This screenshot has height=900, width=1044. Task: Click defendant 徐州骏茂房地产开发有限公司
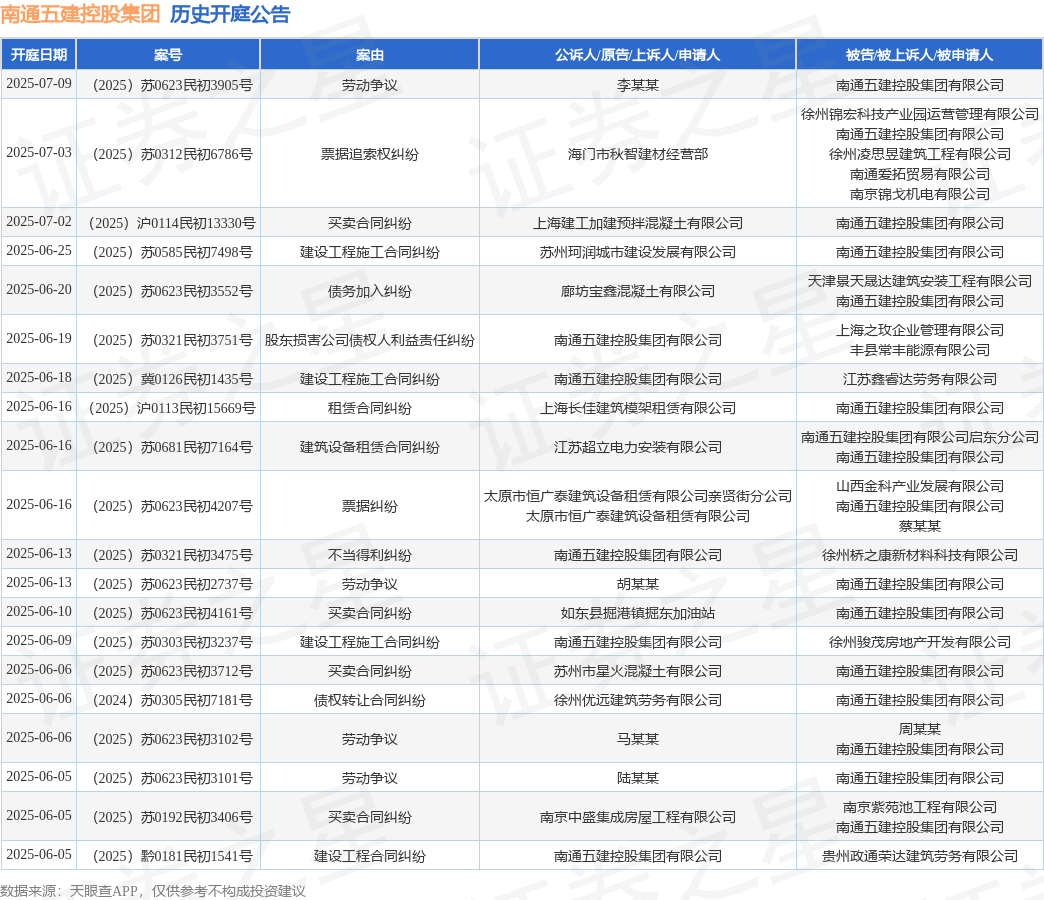click(x=919, y=642)
